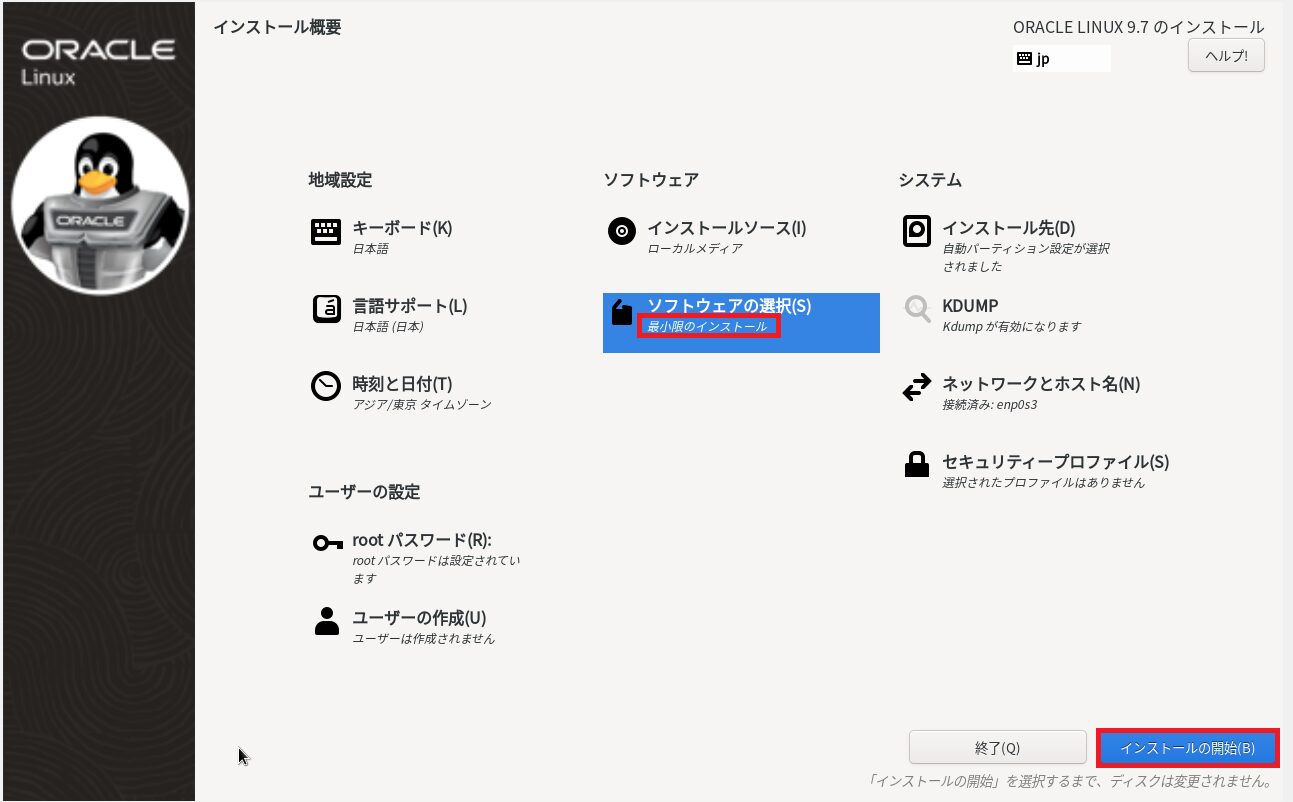Click the magnifier icon next to KDUMP
Viewport: 1293px width, 802px height.
(x=916, y=309)
